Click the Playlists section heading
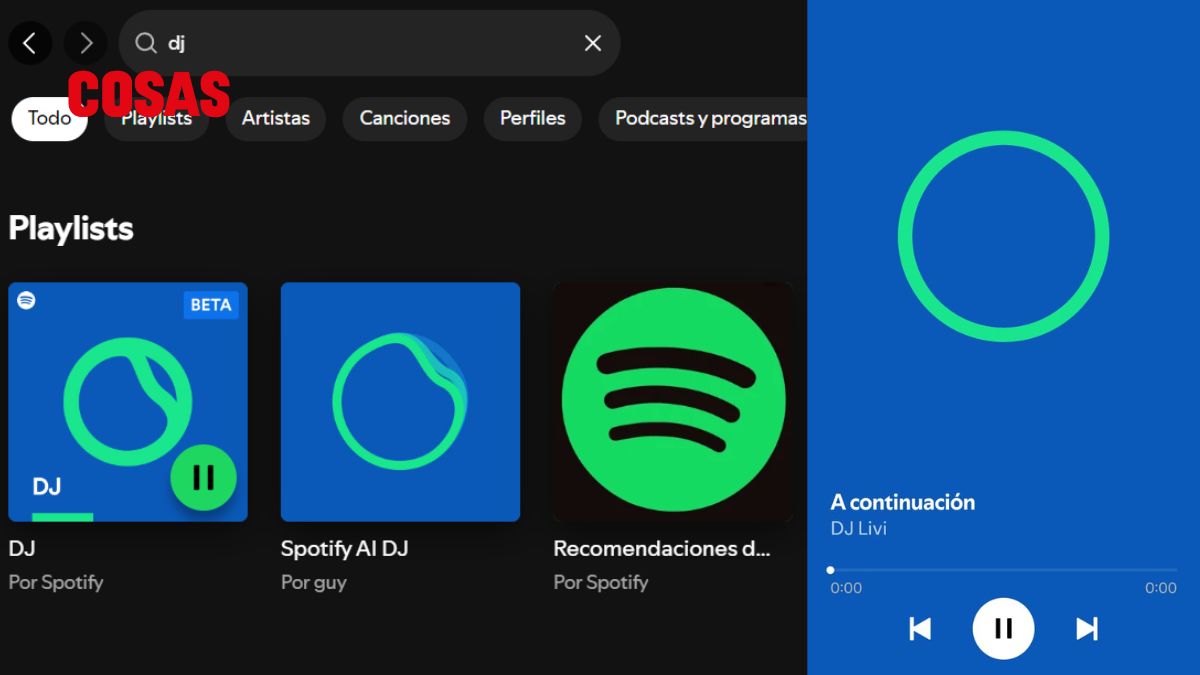1200x675 pixels. (71, 229)
